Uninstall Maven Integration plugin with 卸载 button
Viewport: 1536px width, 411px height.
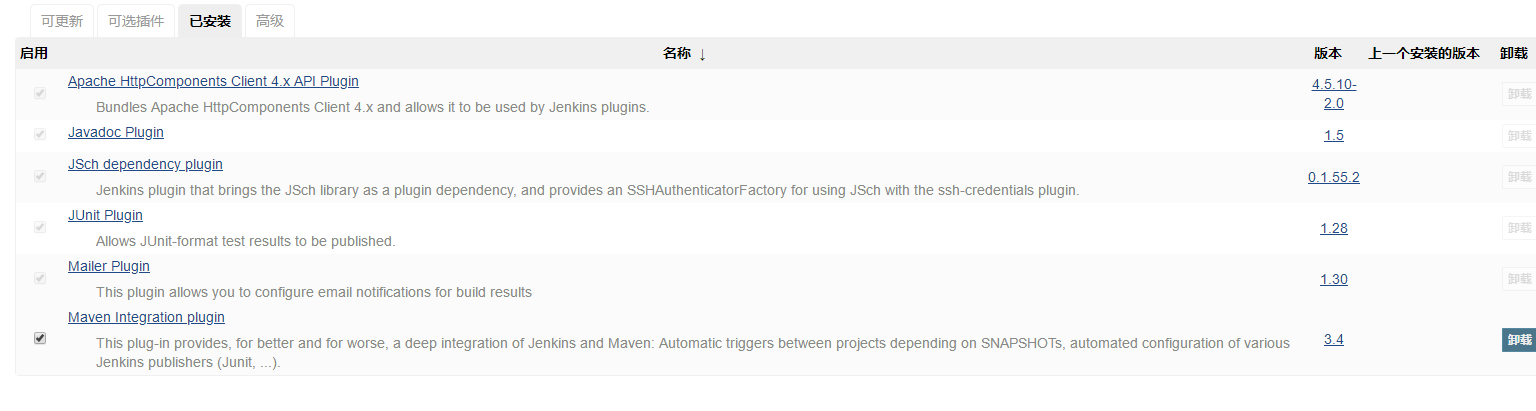tap(1519, 340)
